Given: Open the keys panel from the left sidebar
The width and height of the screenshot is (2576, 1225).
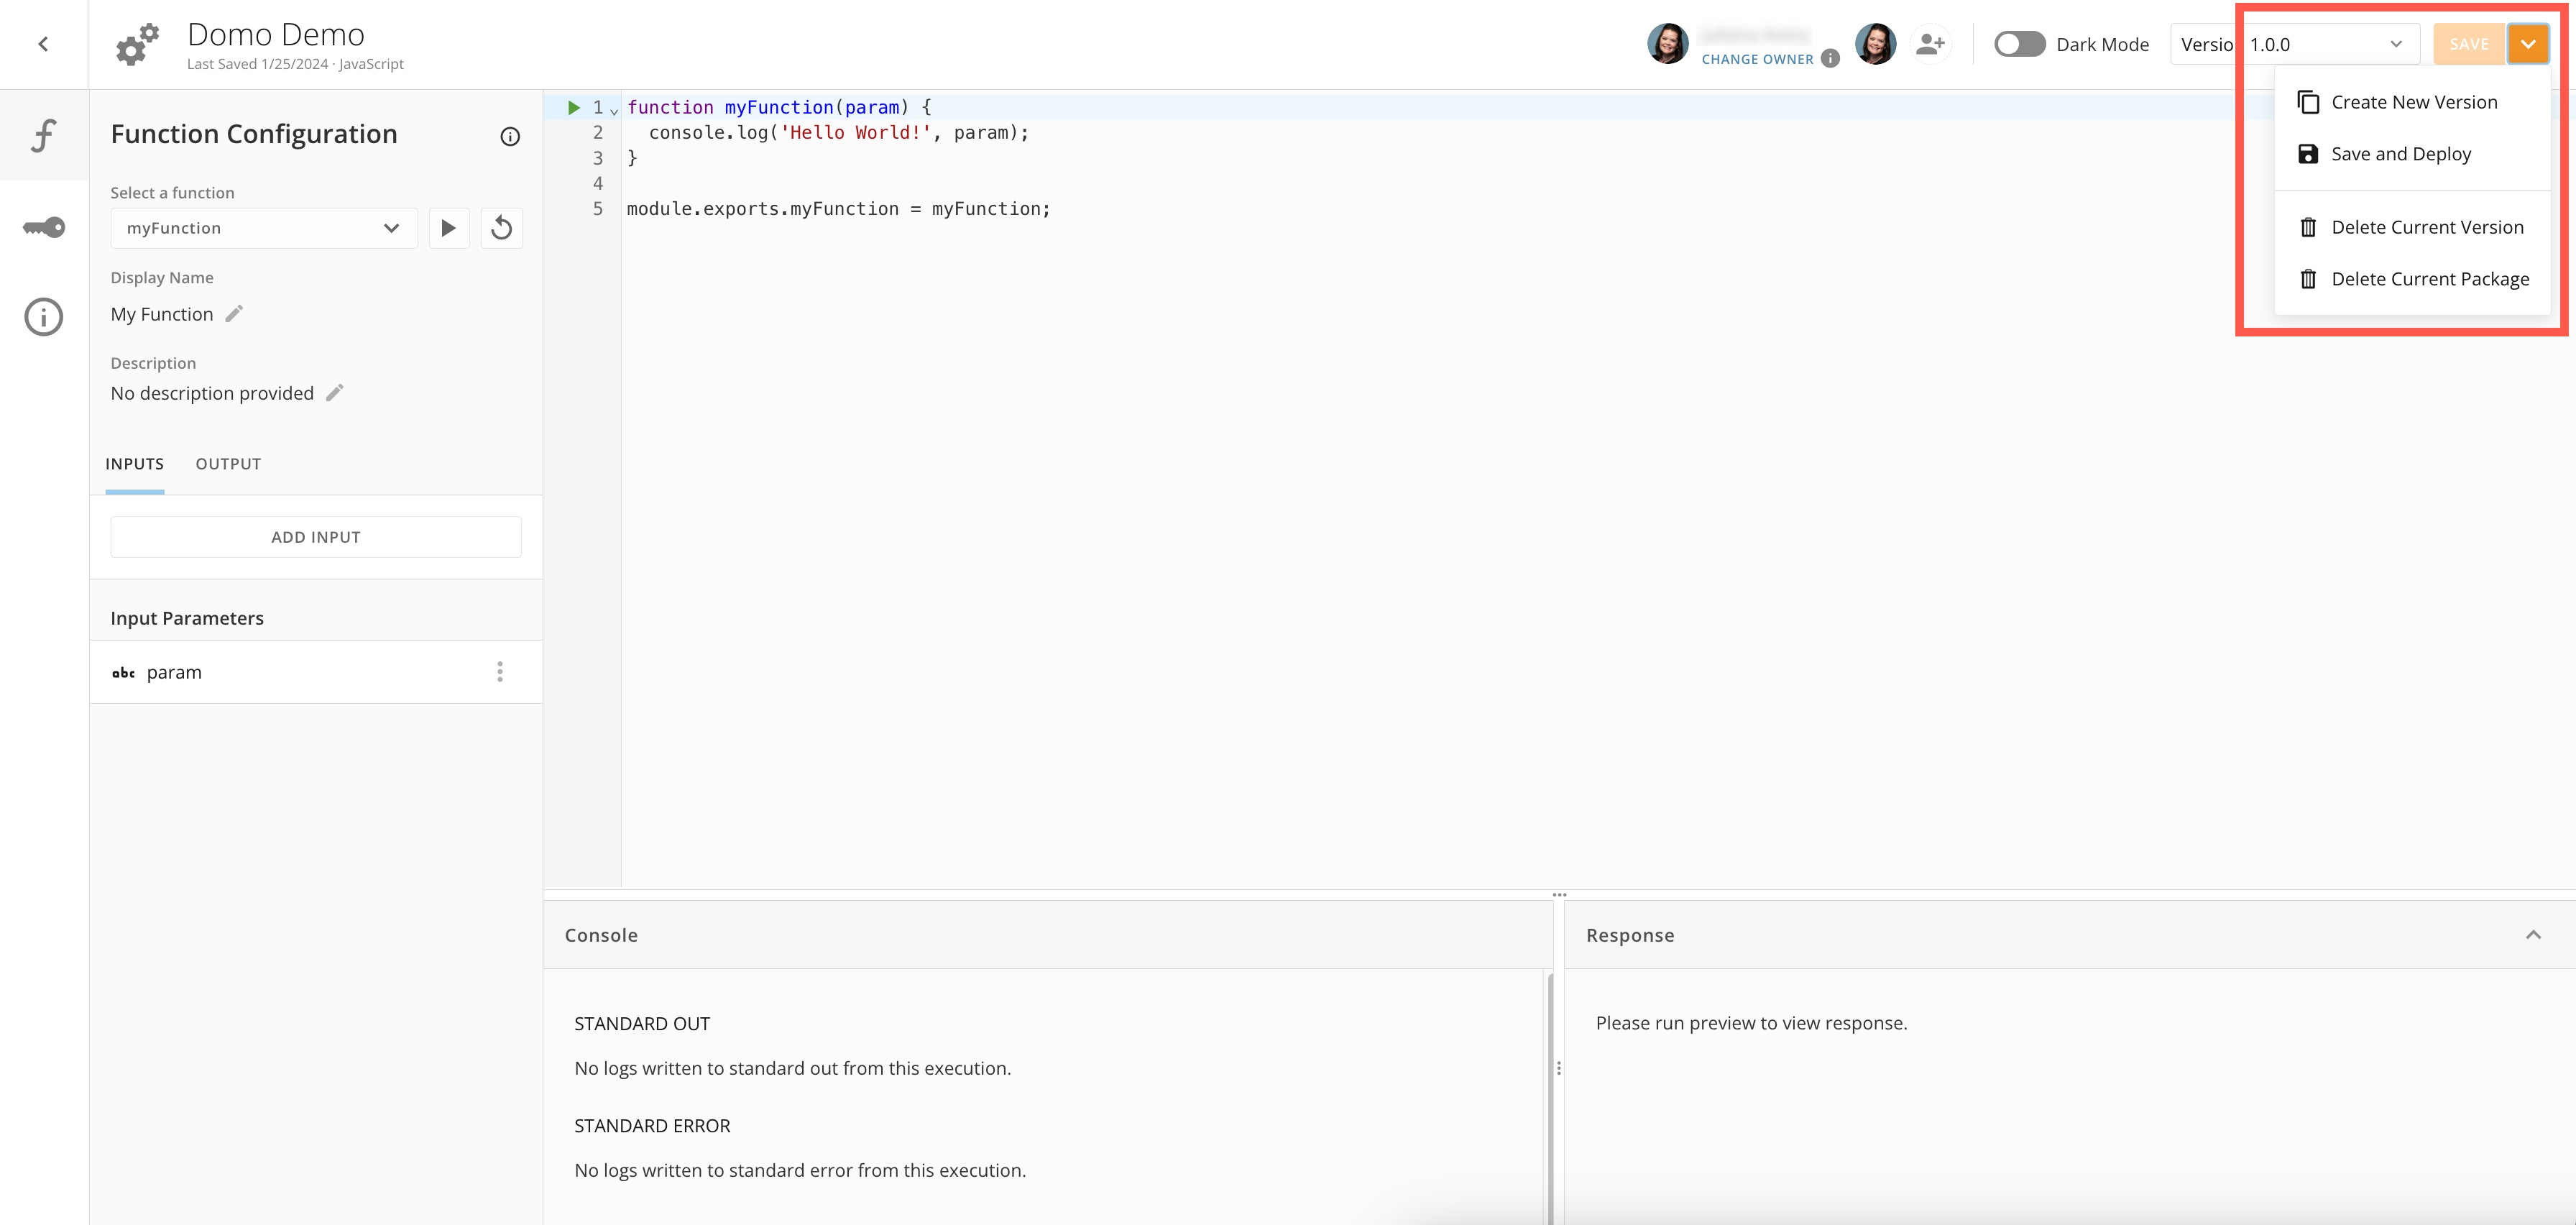Looking at the screenshot, I should tap(42, 227).
